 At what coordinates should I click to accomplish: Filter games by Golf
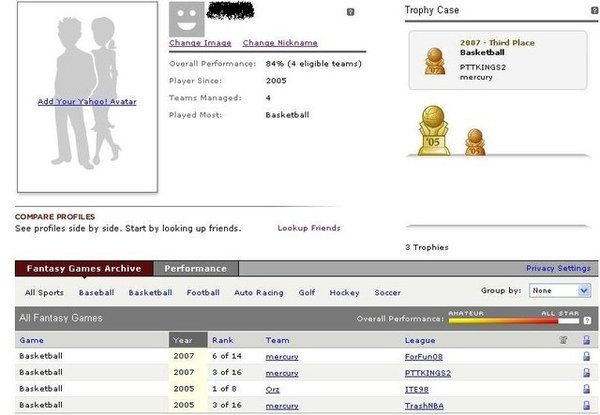click(x=307, y=293)
